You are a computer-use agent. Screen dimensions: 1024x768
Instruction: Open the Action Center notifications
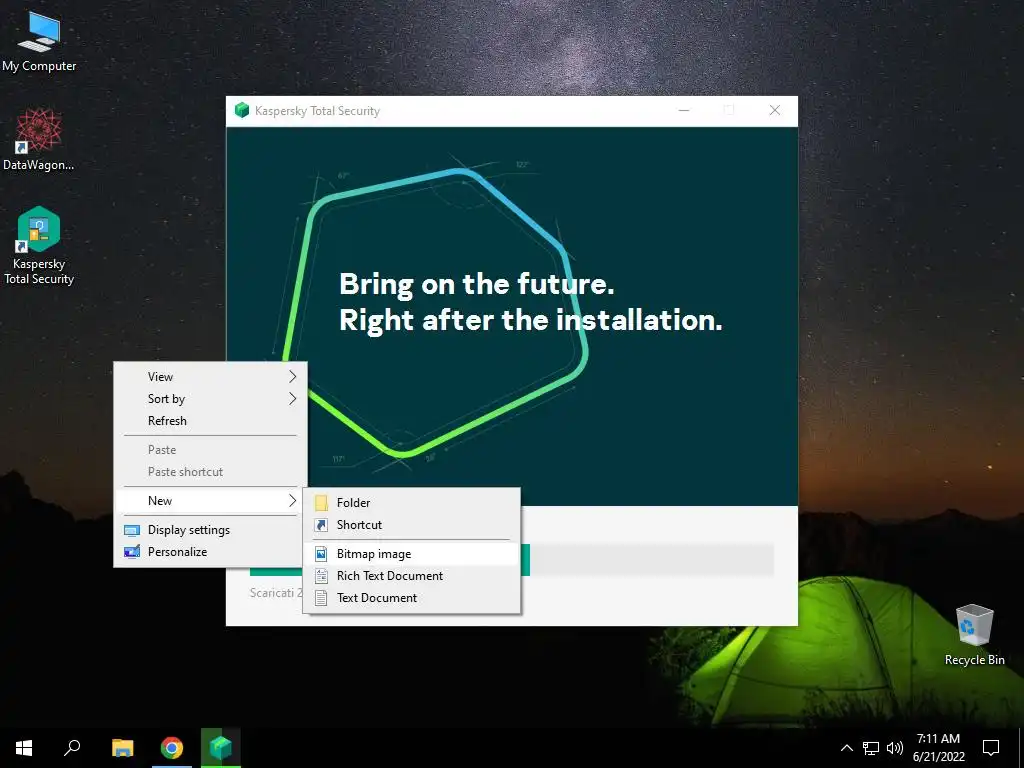coord(991,748)
